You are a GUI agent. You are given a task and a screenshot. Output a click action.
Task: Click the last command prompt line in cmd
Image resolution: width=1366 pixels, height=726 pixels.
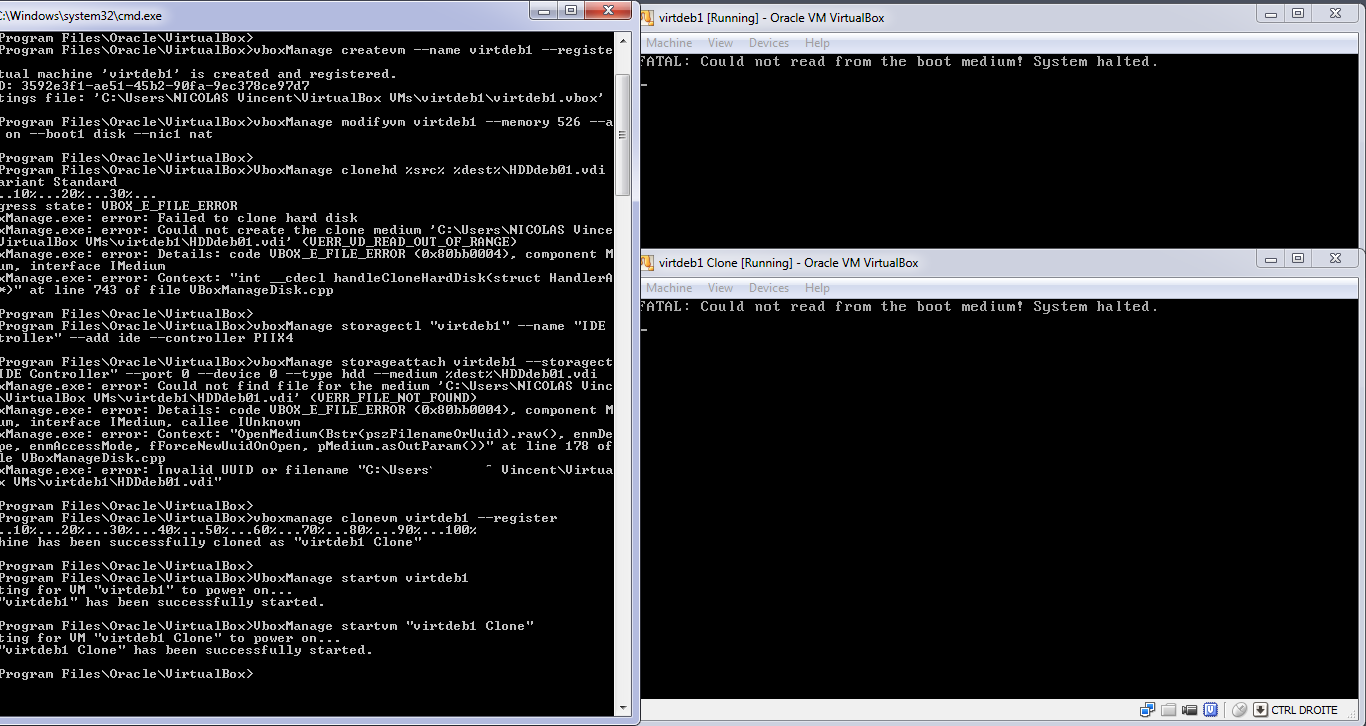pos(127,674)
